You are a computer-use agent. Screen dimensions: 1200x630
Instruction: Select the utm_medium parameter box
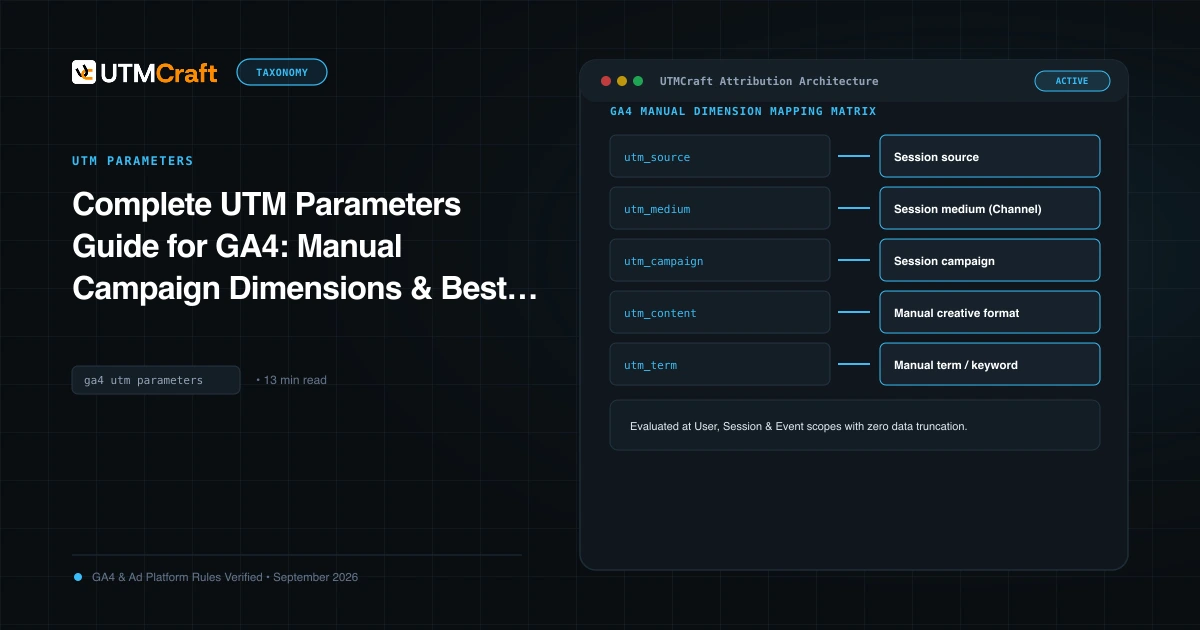[720, 209]
